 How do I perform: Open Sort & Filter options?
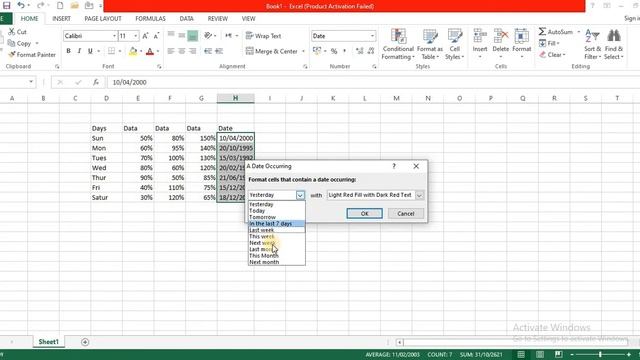(x=593, y=44)
